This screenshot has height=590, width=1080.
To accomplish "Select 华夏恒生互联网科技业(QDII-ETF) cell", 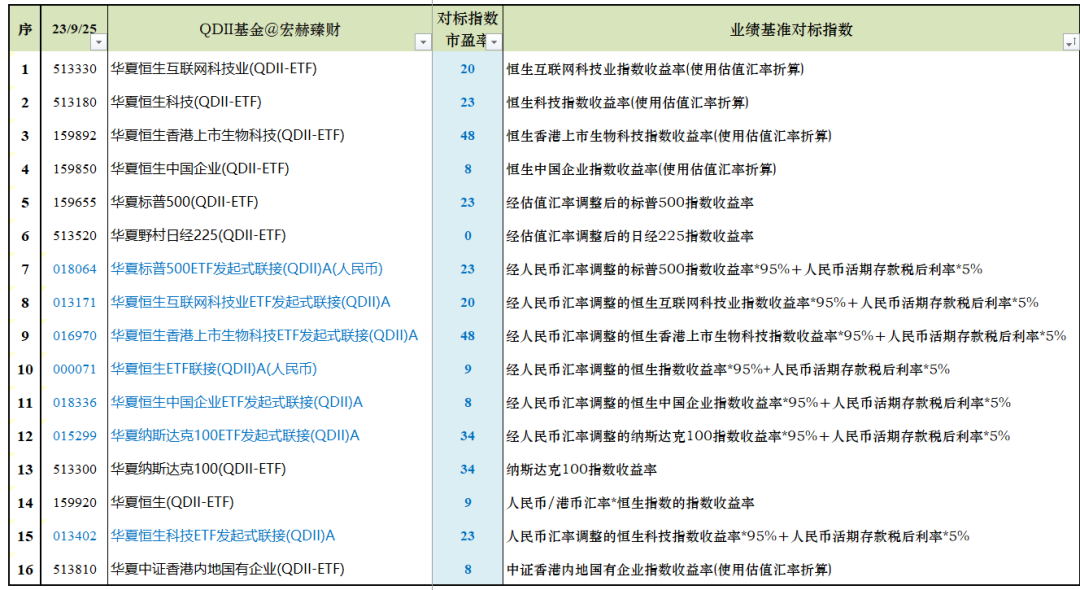I will tap(270, 69).
